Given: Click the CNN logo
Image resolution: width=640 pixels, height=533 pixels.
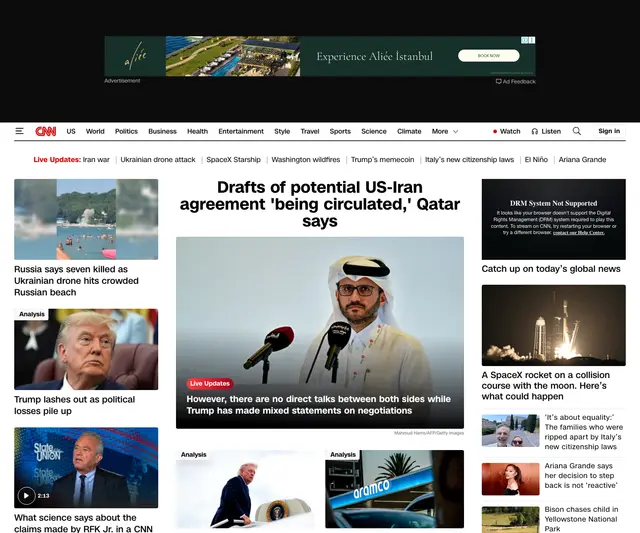Looking at the screenshot, I should (x=46, y=131).
